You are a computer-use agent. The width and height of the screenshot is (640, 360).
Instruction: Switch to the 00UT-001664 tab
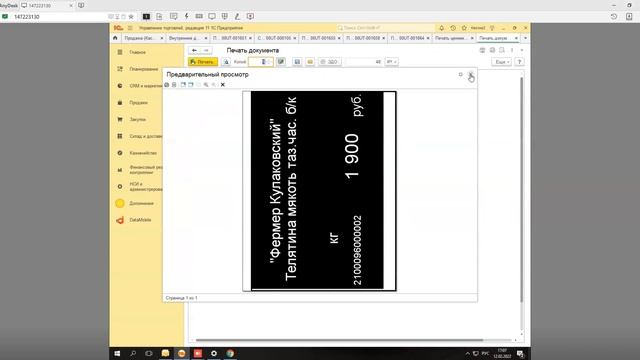point(409,38)
